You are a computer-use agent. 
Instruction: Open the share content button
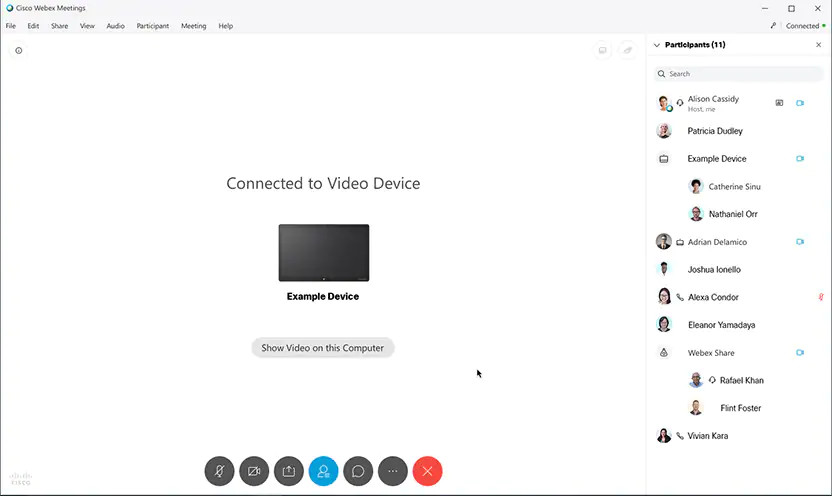tap(289, 471)
